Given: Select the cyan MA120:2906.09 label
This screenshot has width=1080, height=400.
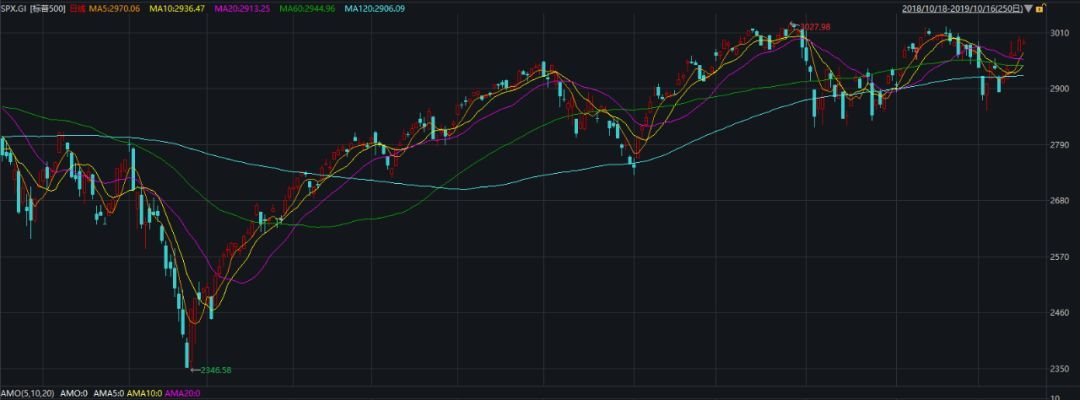Looking at the screenshot, I should 375,9.
